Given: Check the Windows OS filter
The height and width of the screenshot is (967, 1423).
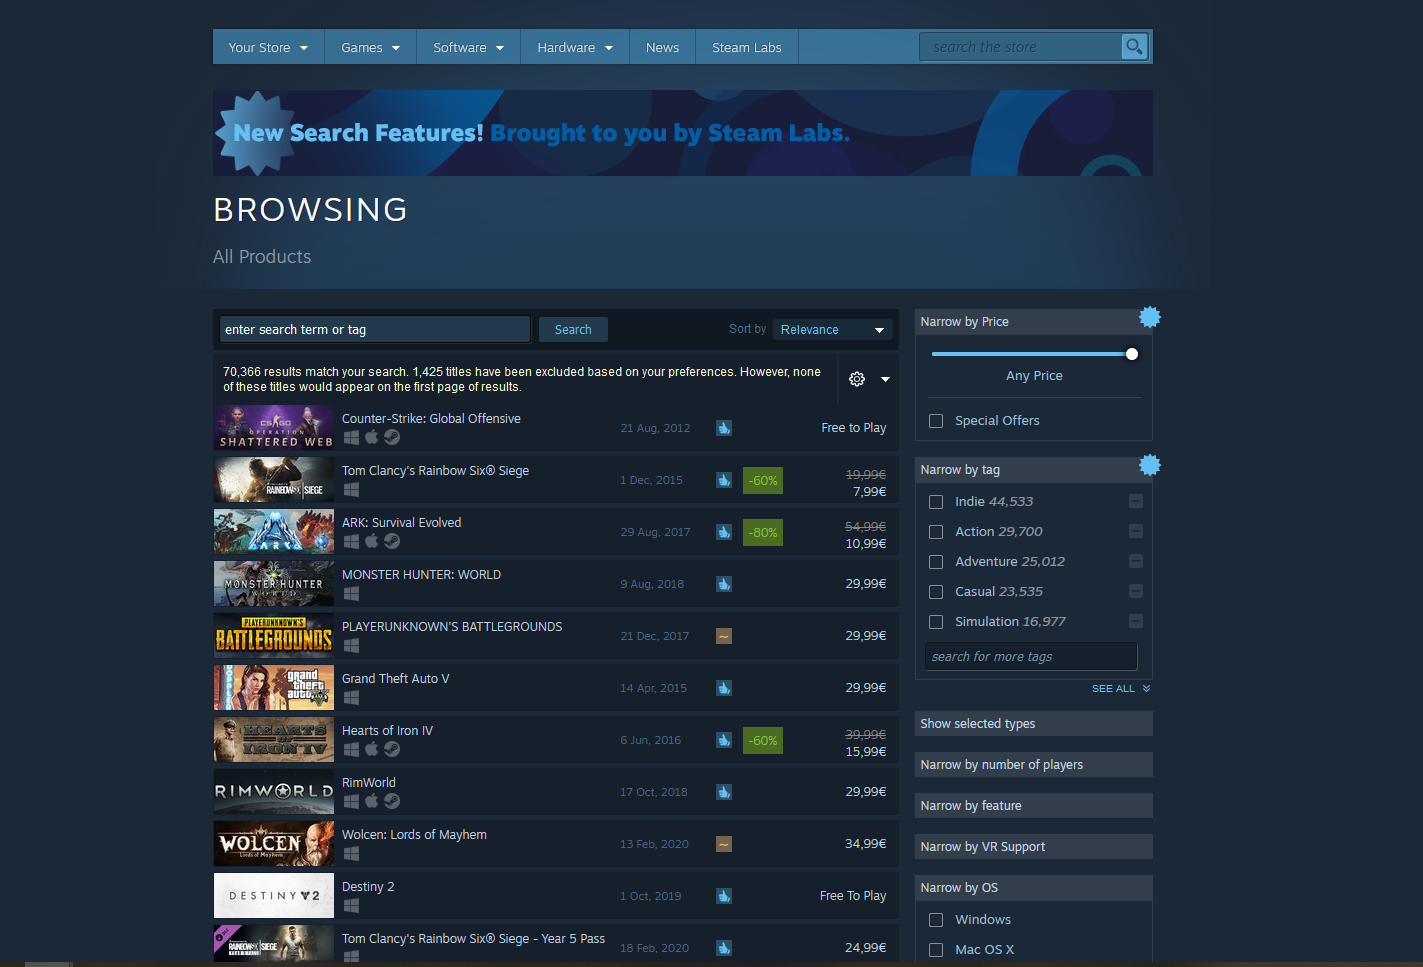Looking at the screenshot, I should pyautogui.click(x=936, y=920).
